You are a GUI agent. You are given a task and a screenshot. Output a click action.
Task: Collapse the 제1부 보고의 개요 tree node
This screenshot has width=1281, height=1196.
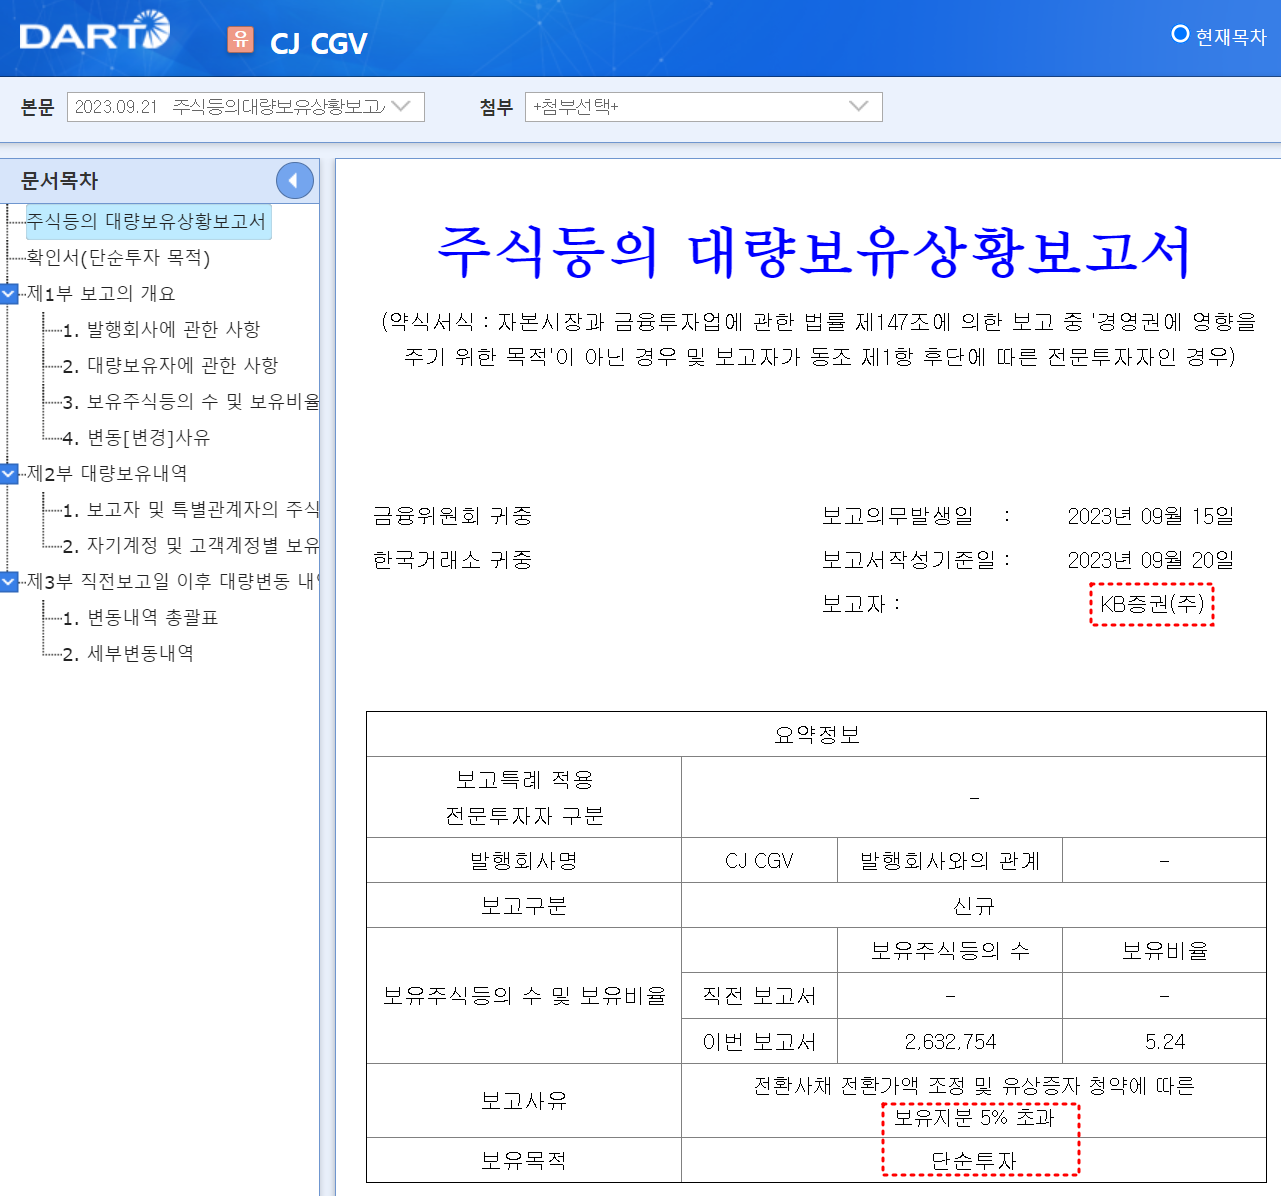[x=10, y=294]
